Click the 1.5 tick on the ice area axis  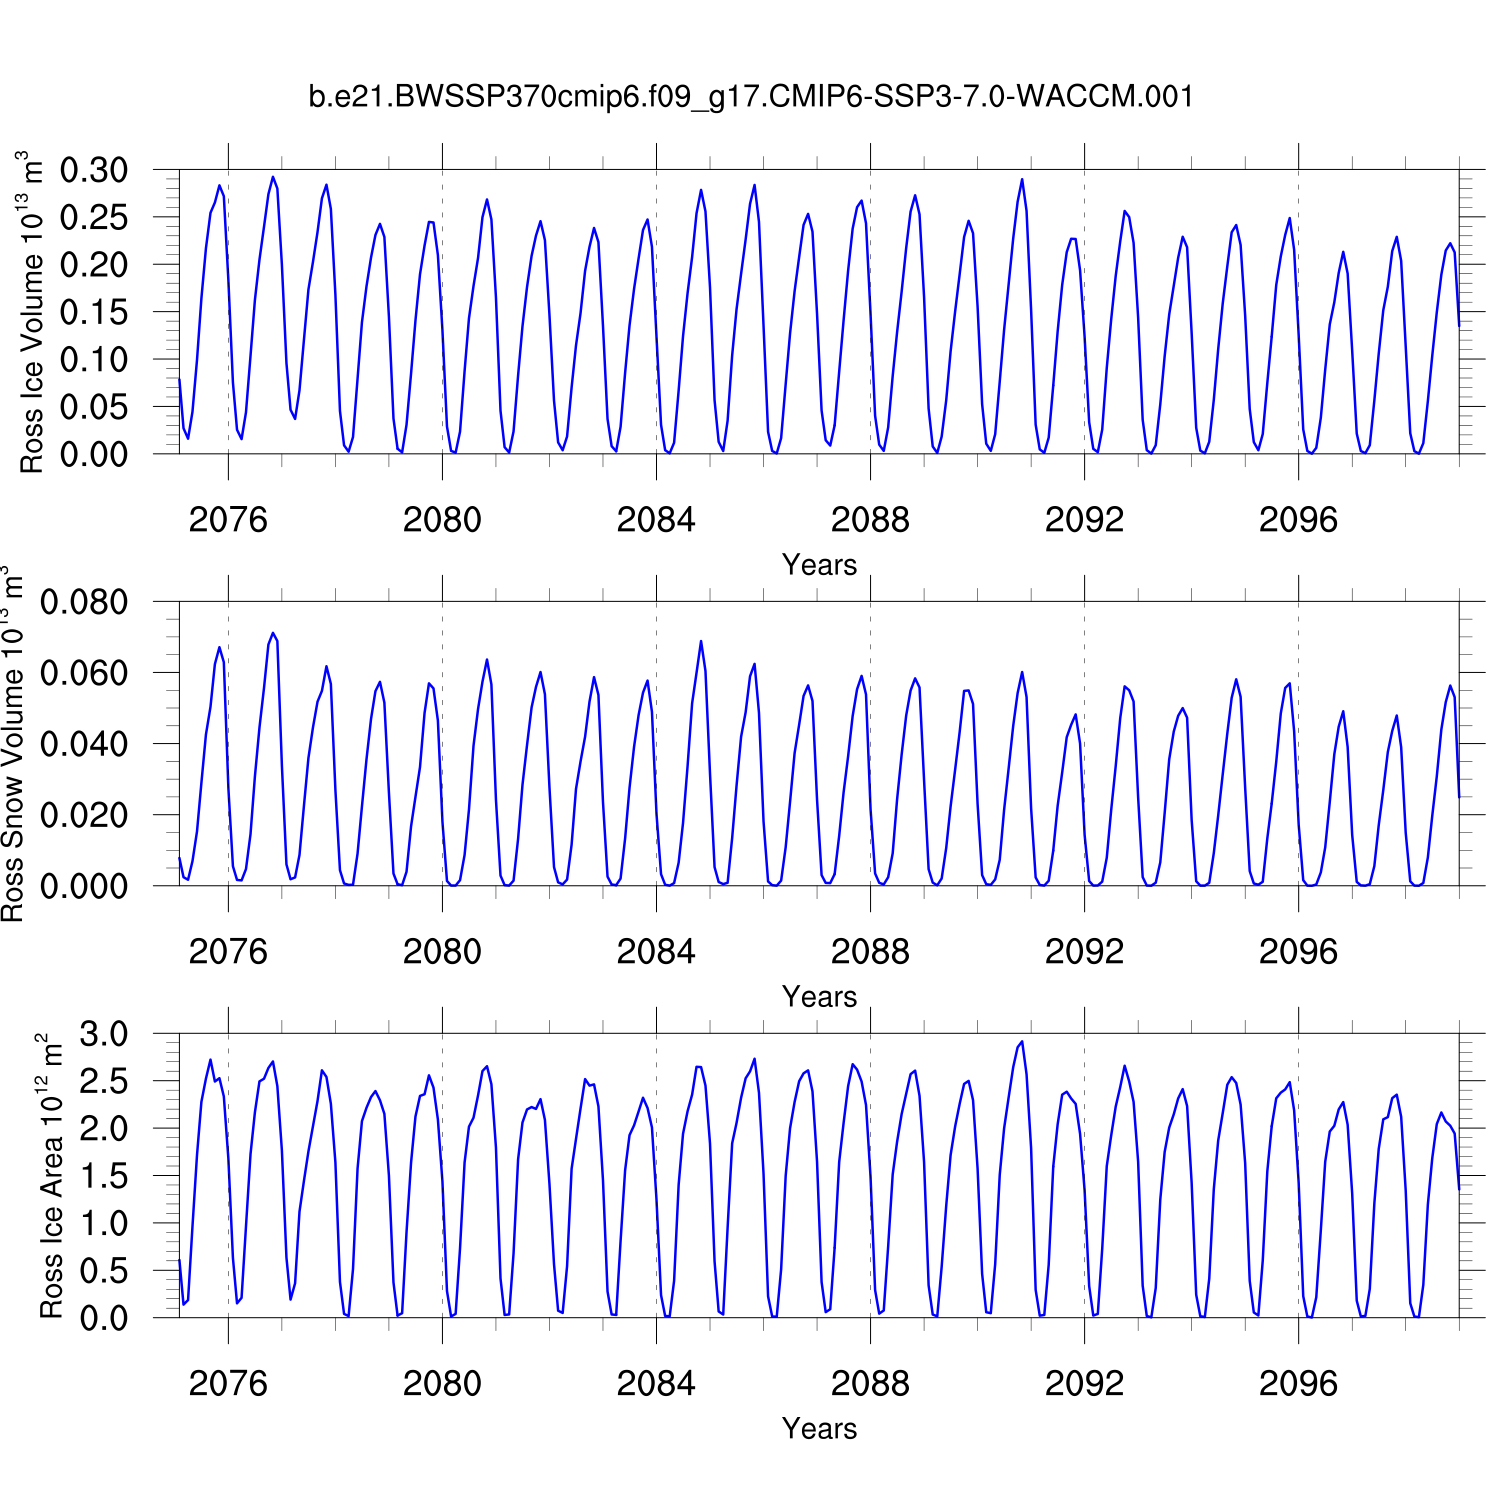pyautogui.click(x=104, y=1177)
